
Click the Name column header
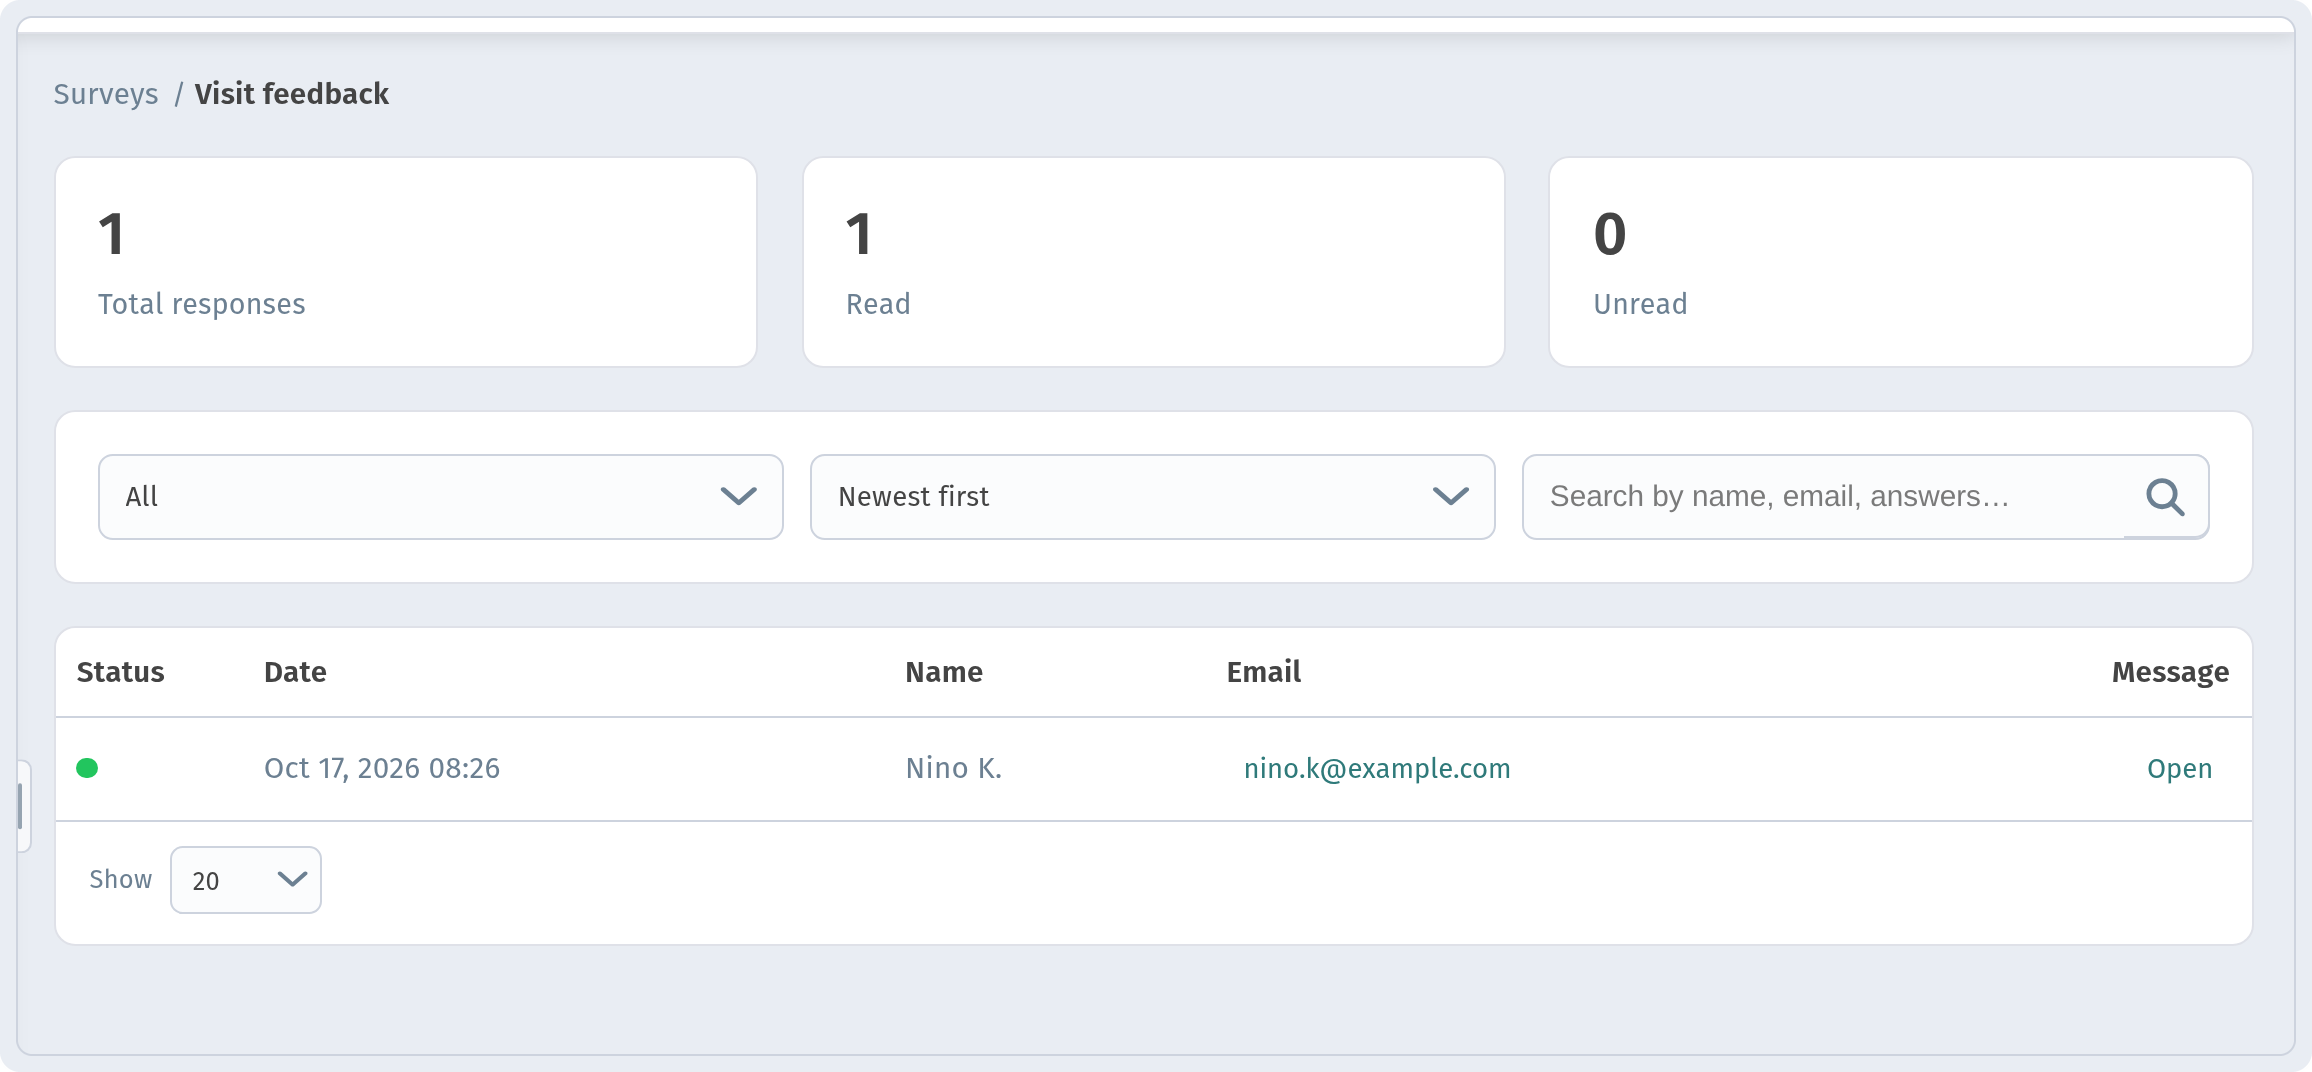coord(944,672)
